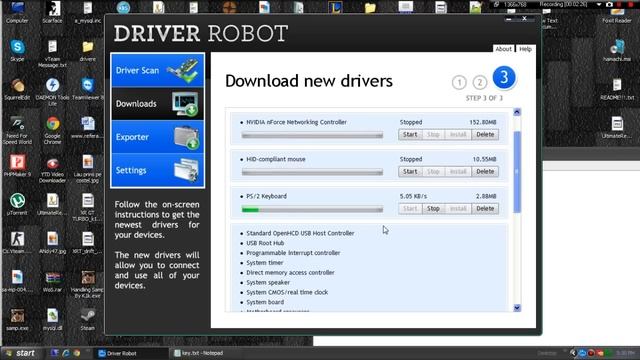Click the highlighted step 3 circle

click(x=504, y=78)
